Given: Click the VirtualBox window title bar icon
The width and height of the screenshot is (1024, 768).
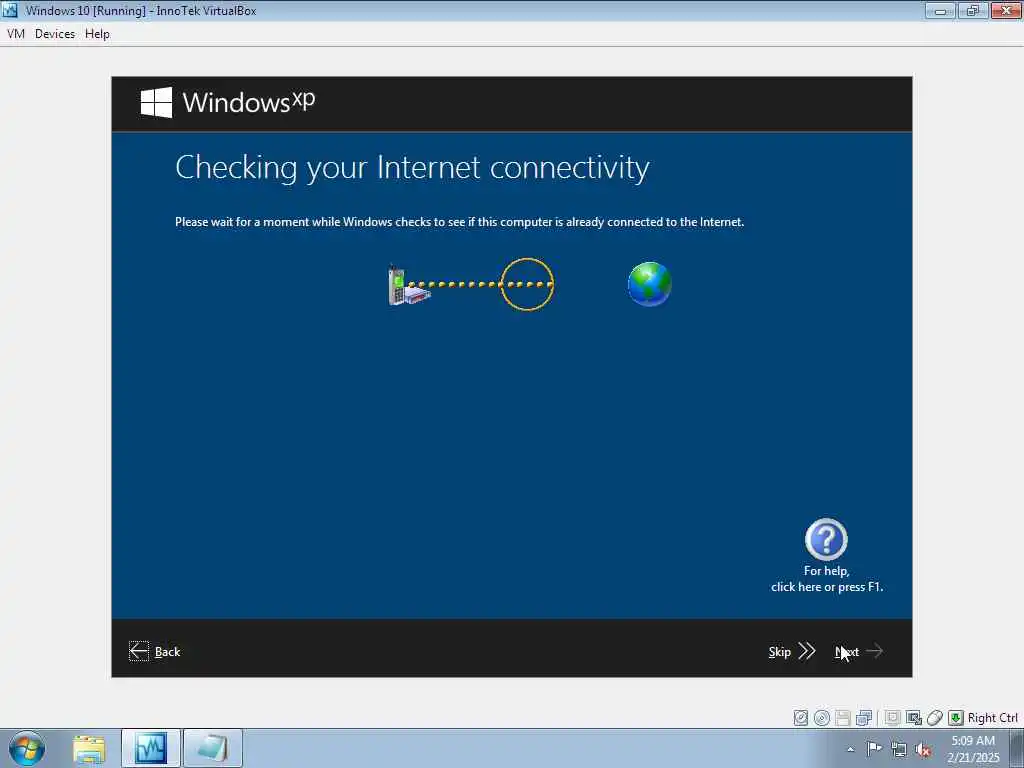Looking at the screenshot, I should [10, 10].
